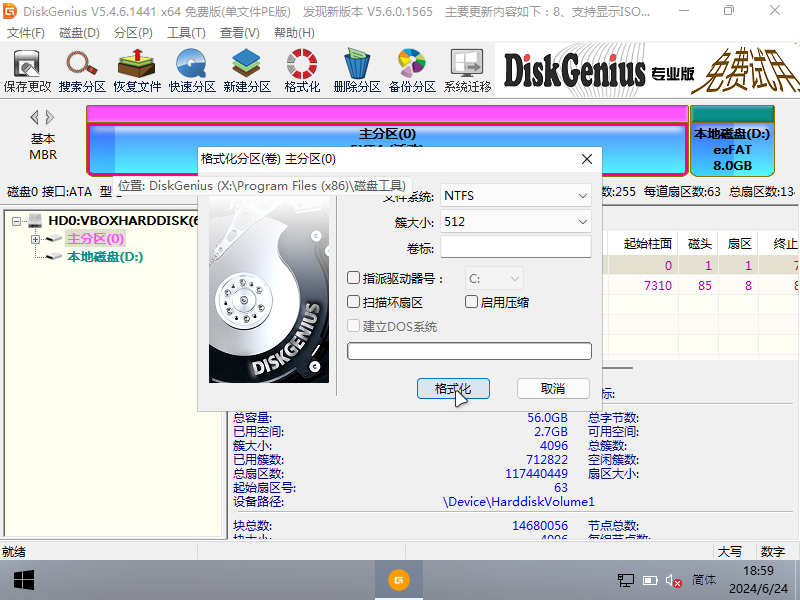Viewport: 800px width, 600px height.
Task: Toggle the Scan Bad Sectors (扫描坏扇区) checkbox
Action: pyautogui.click(x=353, y=302)
